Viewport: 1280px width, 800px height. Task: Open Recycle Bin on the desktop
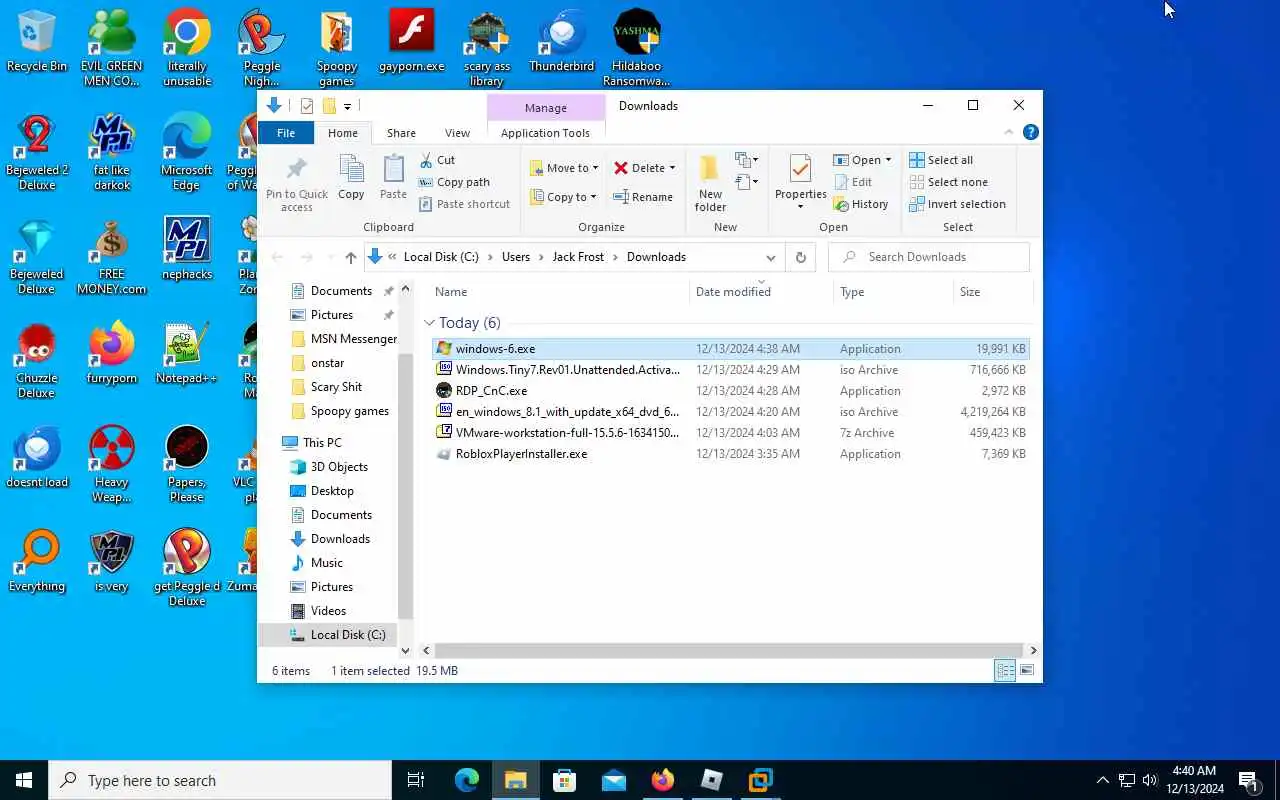pos(37,42)
